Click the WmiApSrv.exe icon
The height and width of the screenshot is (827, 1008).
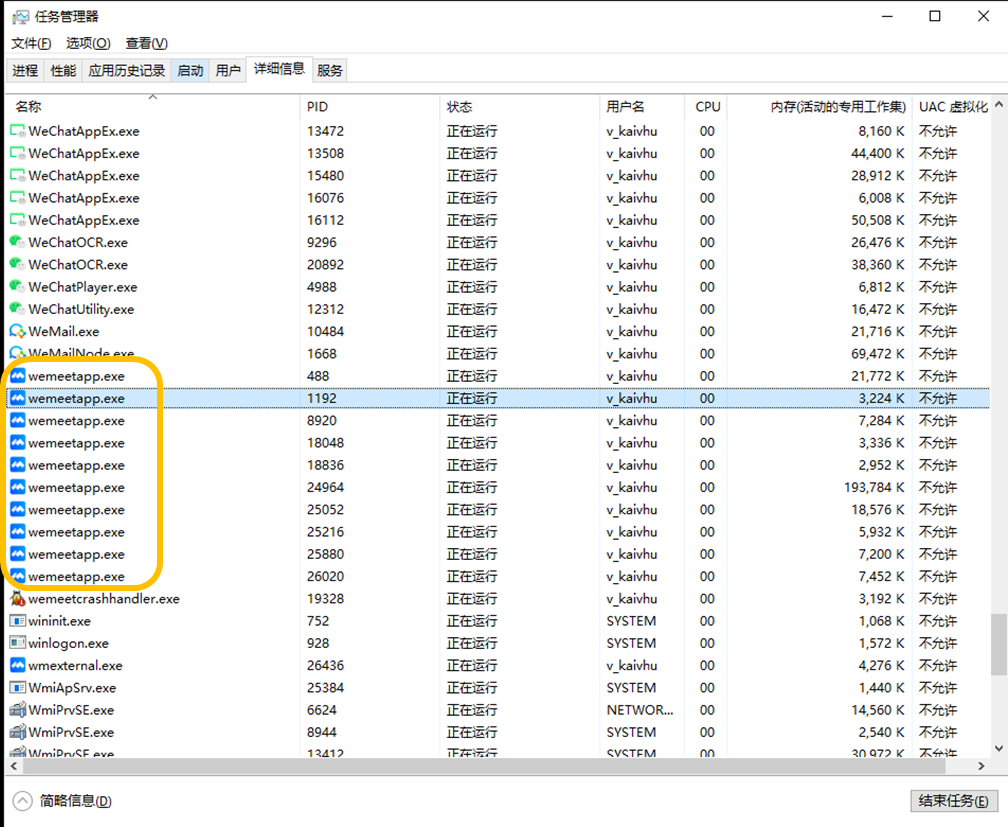point(18,687)
